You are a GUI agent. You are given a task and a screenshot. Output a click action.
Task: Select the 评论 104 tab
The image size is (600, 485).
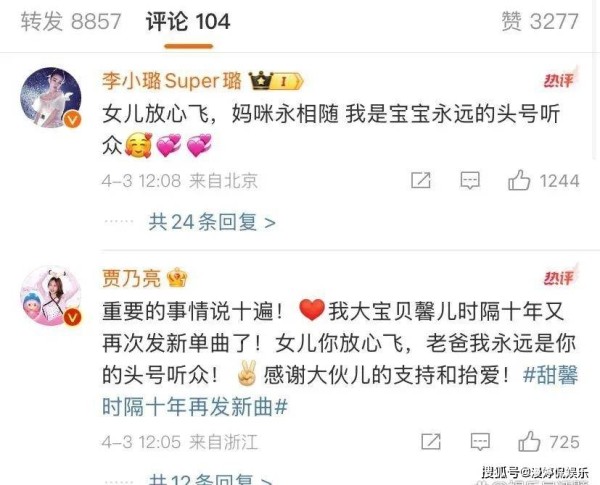[188, 21]
